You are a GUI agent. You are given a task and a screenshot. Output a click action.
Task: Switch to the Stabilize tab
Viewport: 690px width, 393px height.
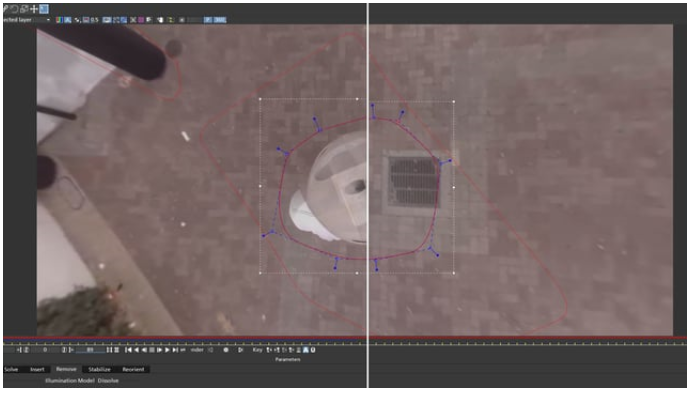[99, 369]
